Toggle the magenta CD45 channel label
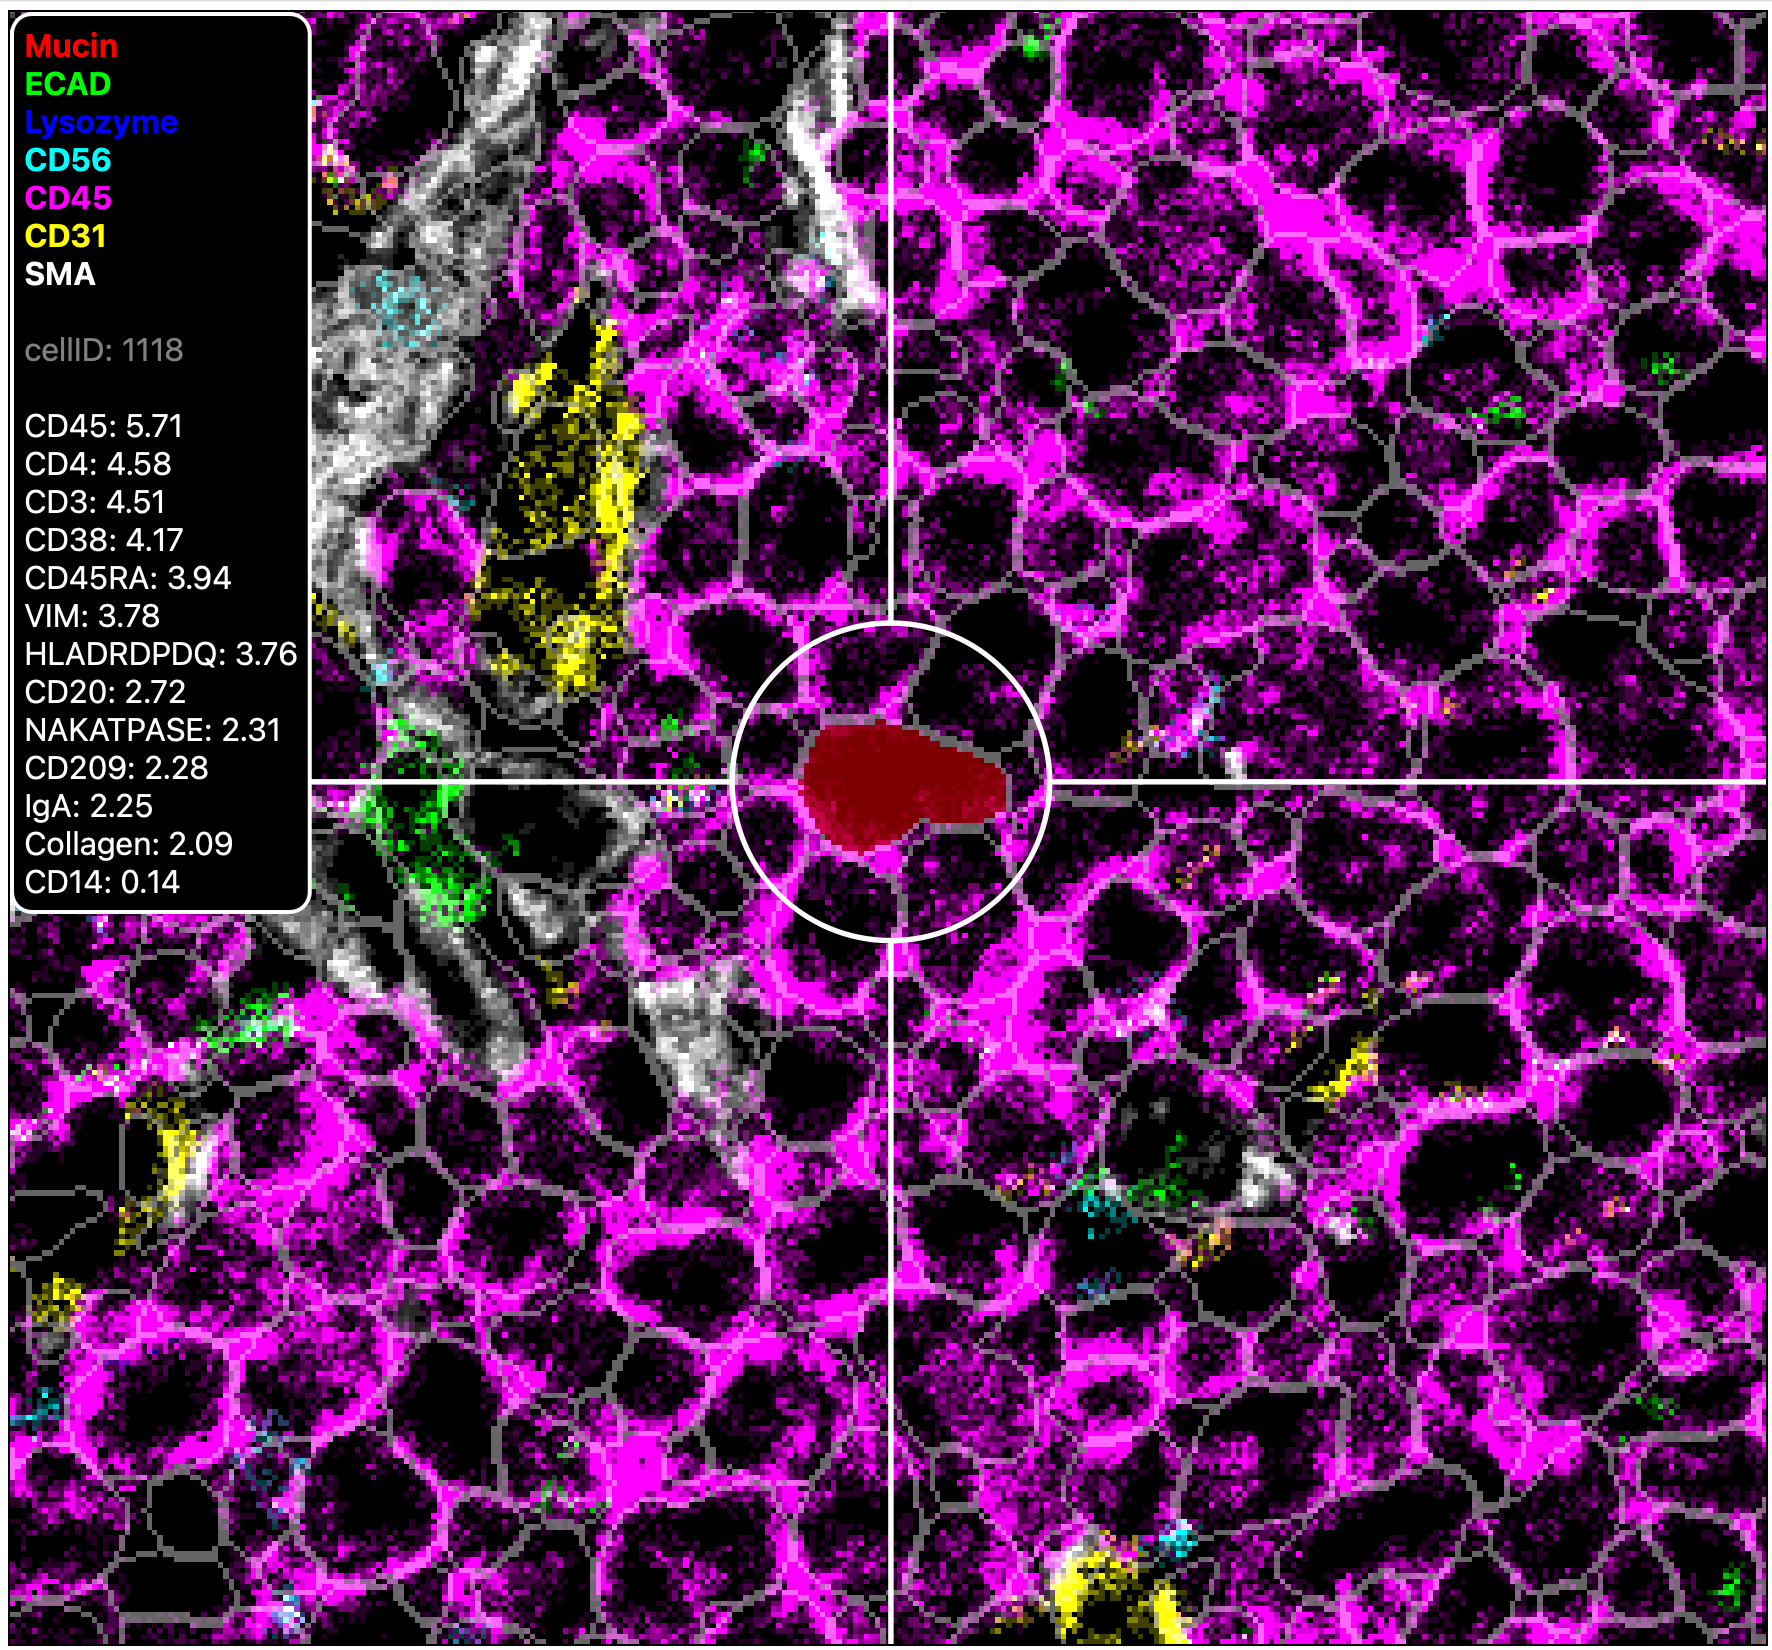 (68, 198)
